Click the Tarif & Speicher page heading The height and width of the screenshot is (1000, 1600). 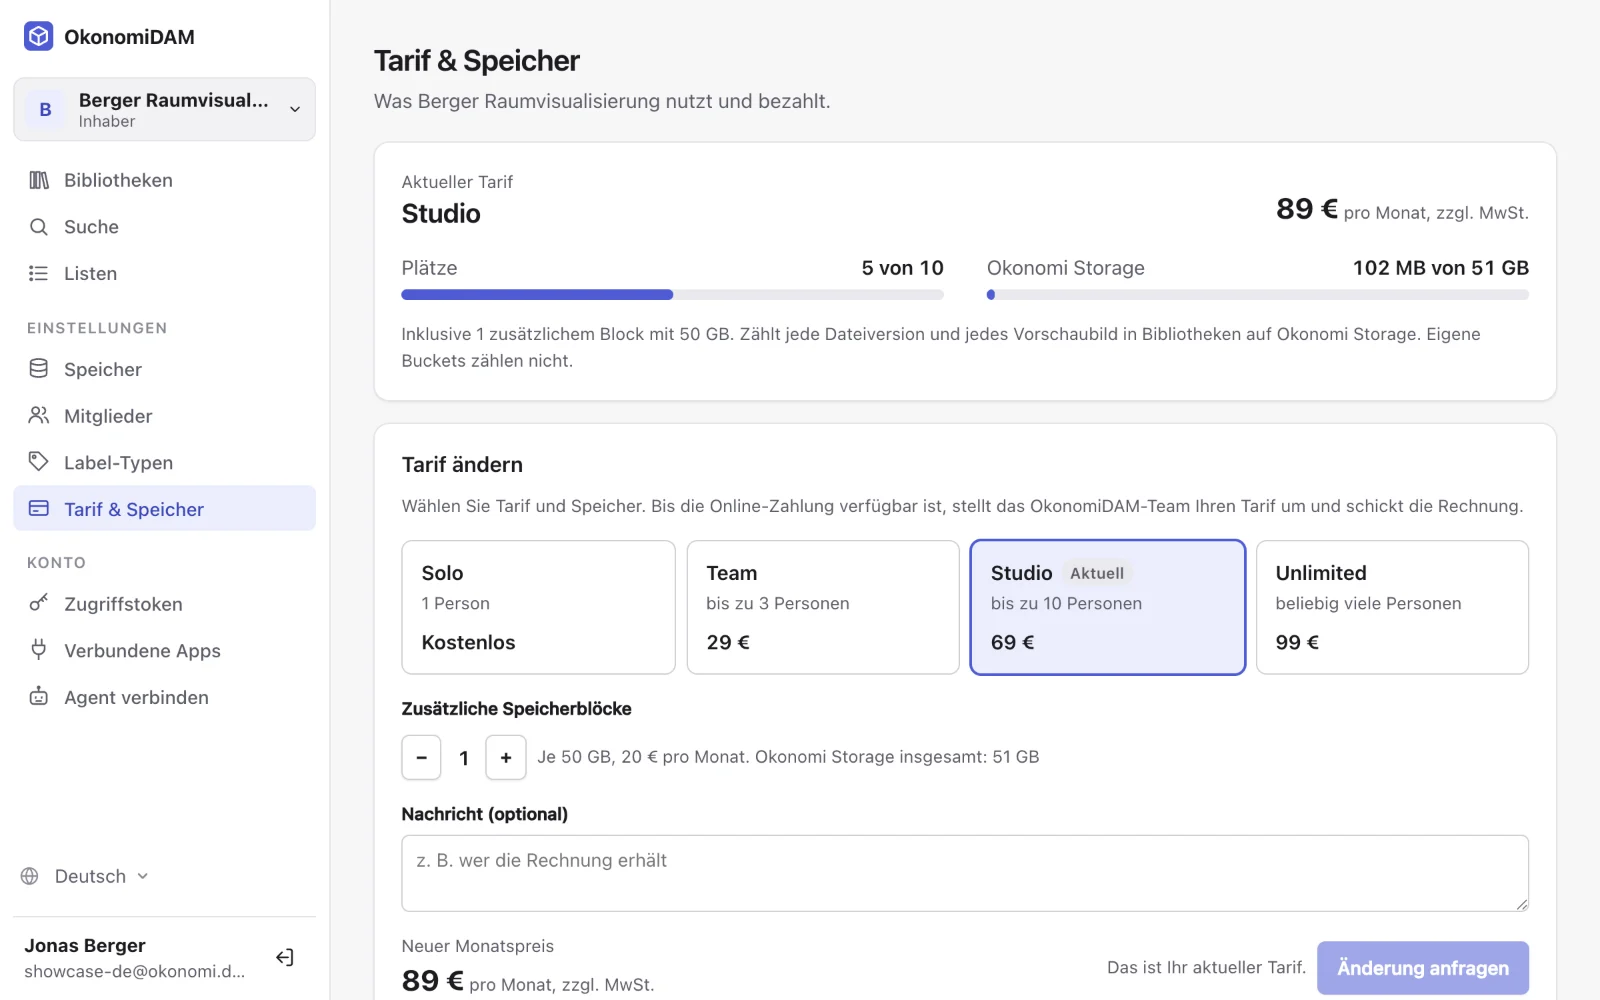(x=477, y=61)
